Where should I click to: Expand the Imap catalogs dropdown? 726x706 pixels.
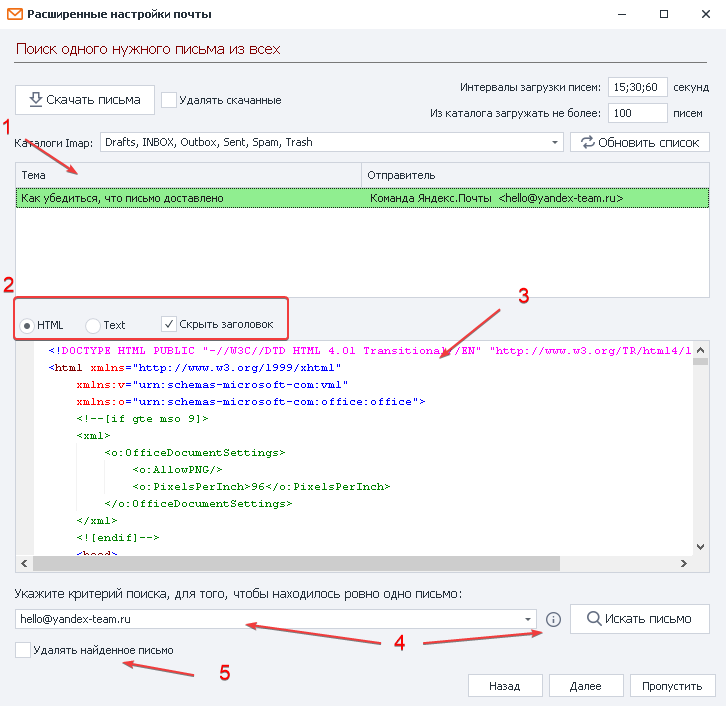coord(556,142)
